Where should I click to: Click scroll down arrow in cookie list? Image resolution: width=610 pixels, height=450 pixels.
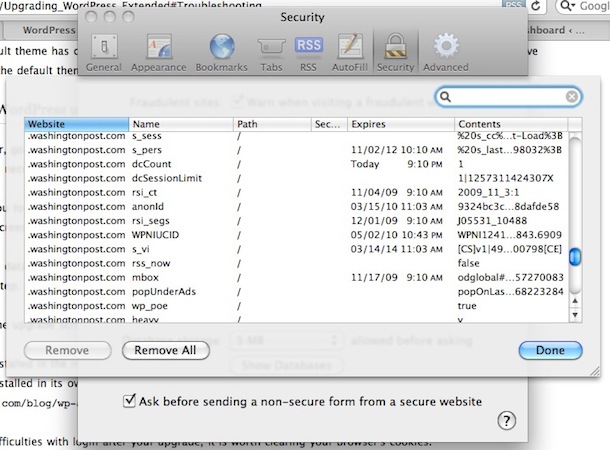pyautogui.click(x=575, y=315)
